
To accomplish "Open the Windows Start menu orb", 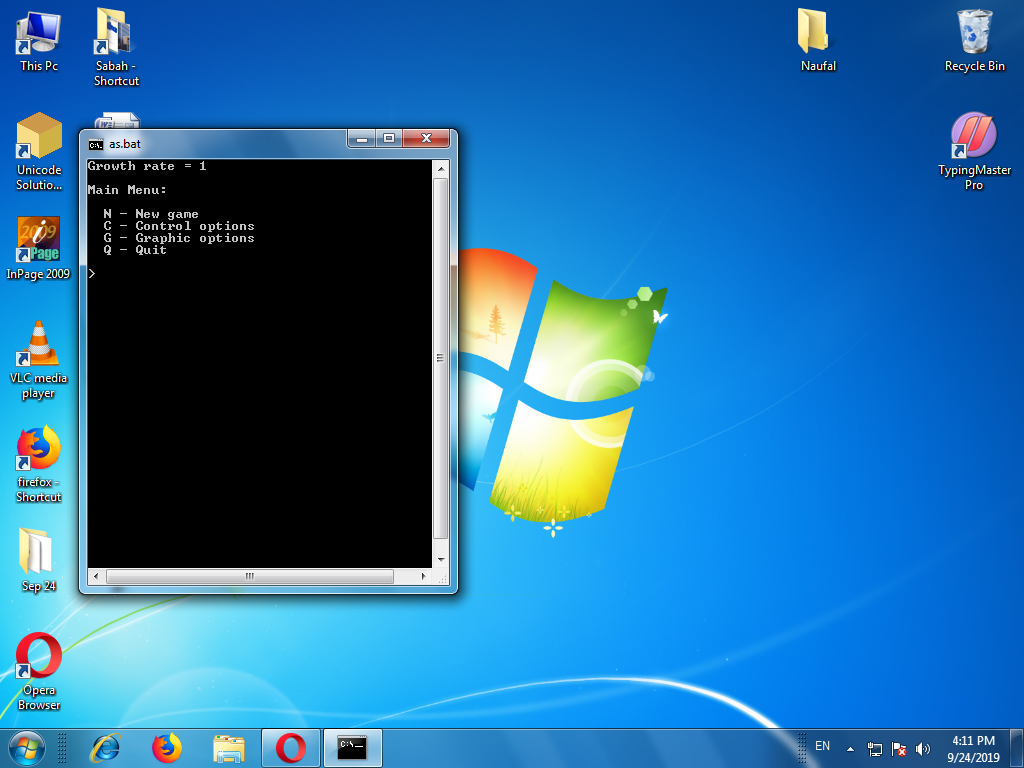I will pos(27,748).
